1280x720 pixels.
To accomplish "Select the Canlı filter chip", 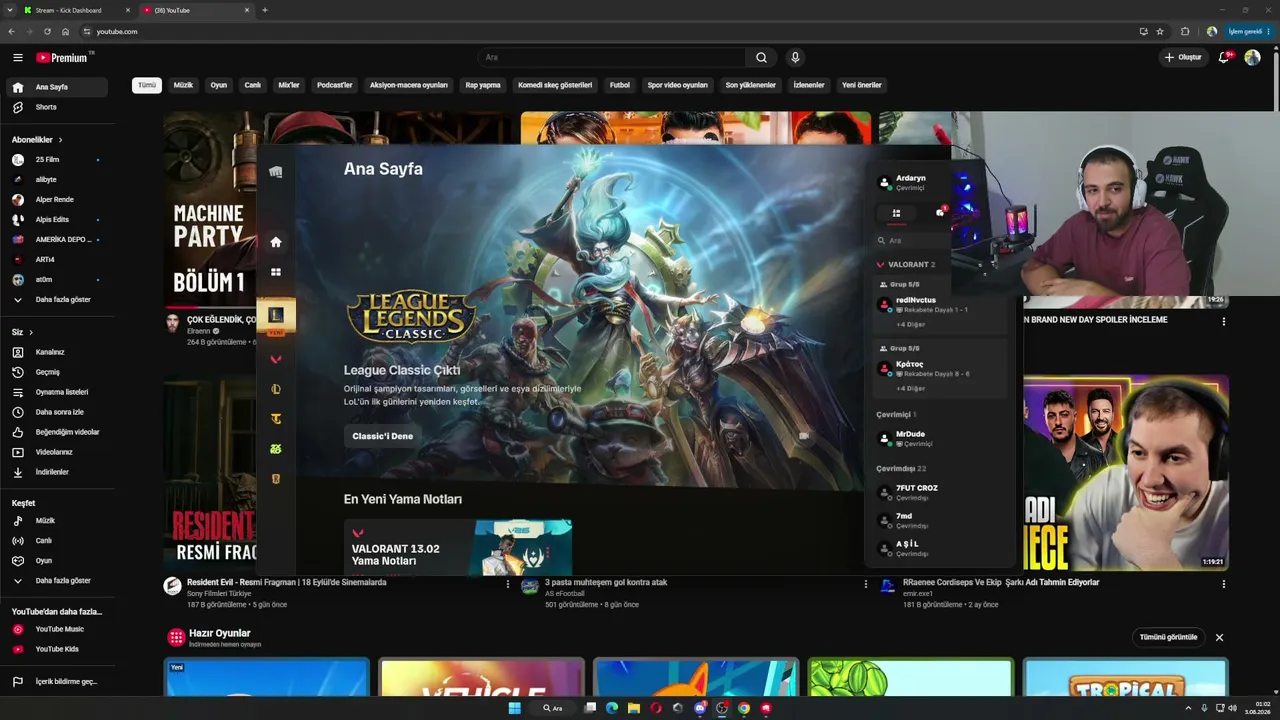I will 253,85.
